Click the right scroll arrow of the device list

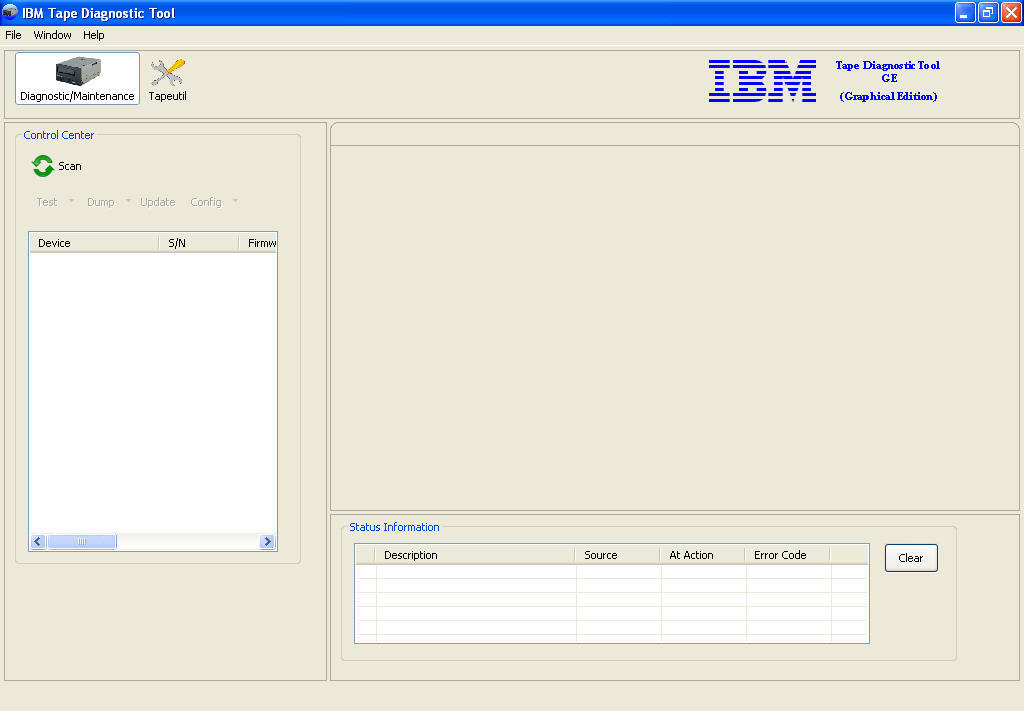266,541
